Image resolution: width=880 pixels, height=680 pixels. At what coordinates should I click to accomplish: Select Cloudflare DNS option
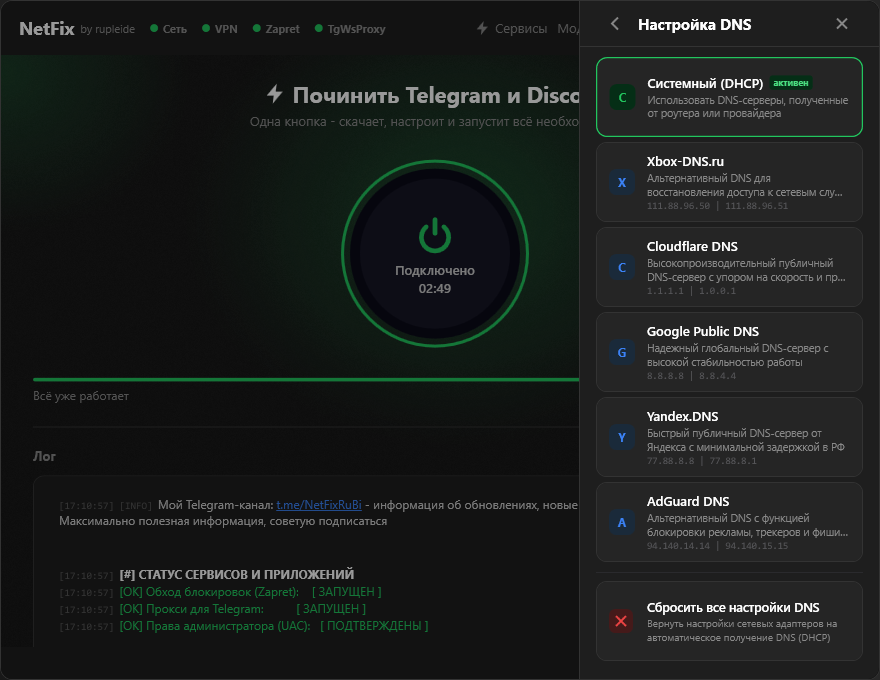[729, 267]
